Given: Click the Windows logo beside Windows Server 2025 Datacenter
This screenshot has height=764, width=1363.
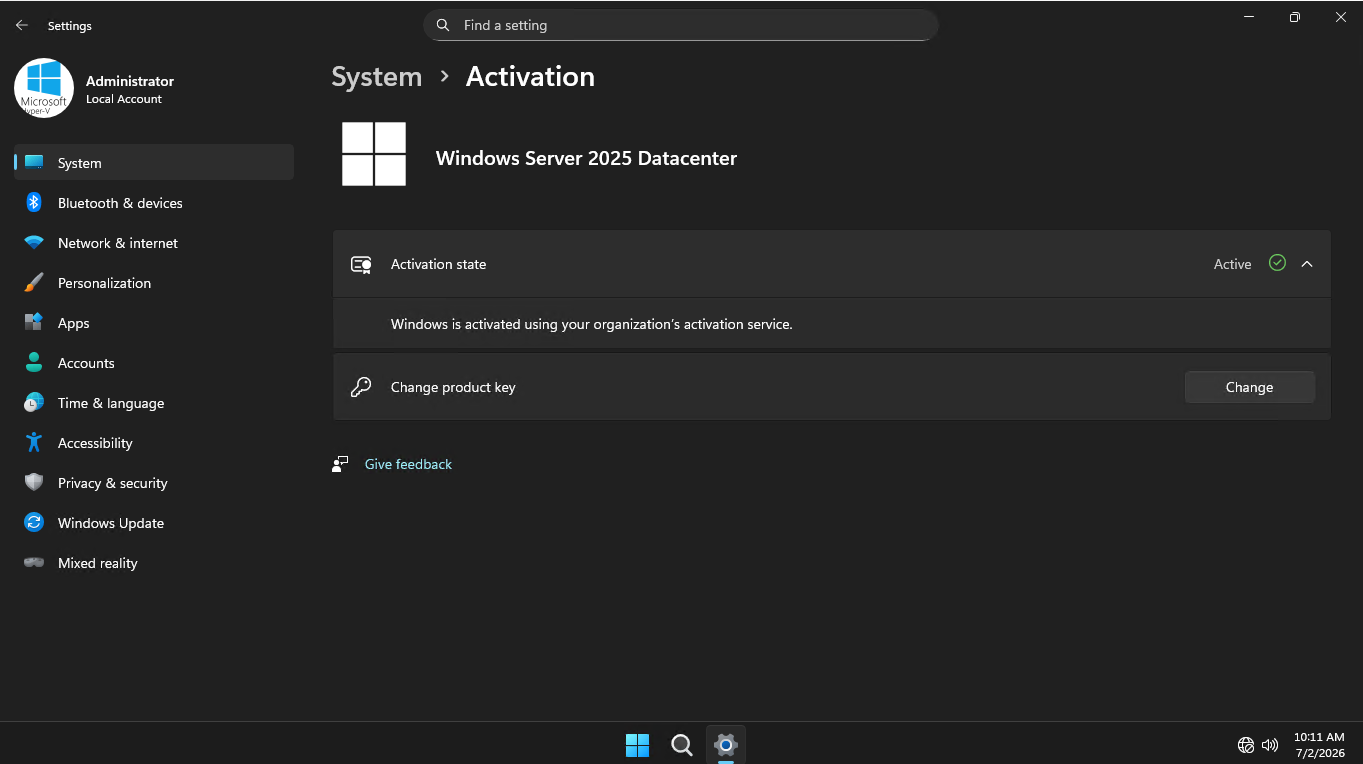Looking at the screenshot, I should click(374, 154).
